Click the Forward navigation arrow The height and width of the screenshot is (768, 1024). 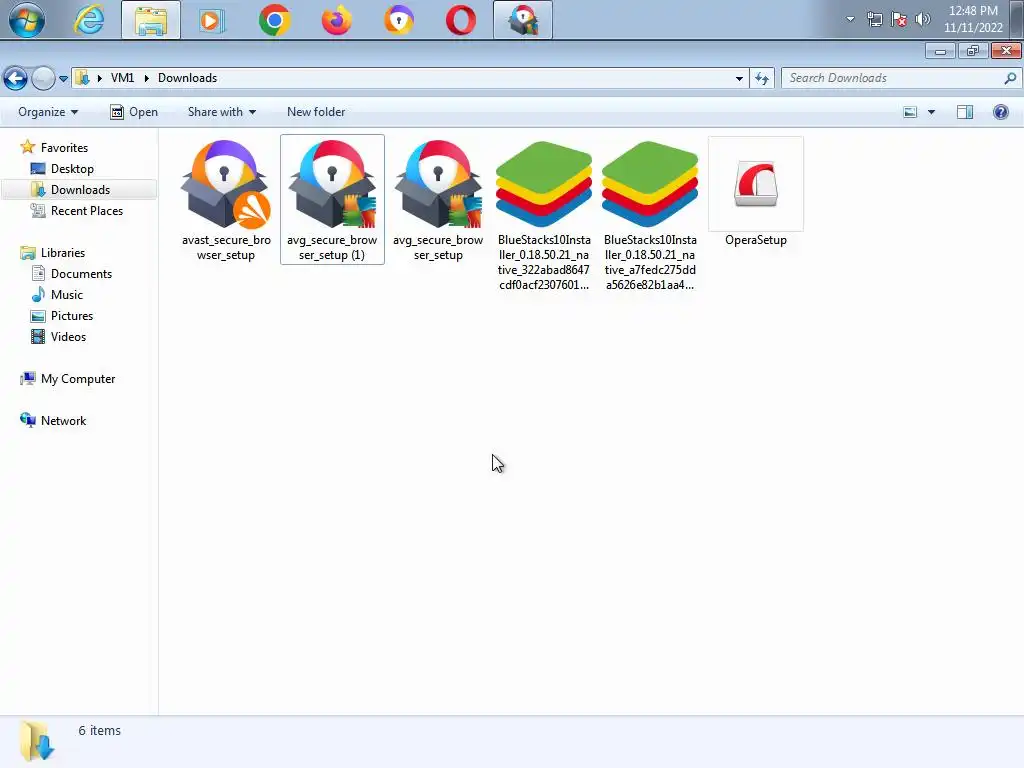43,78
